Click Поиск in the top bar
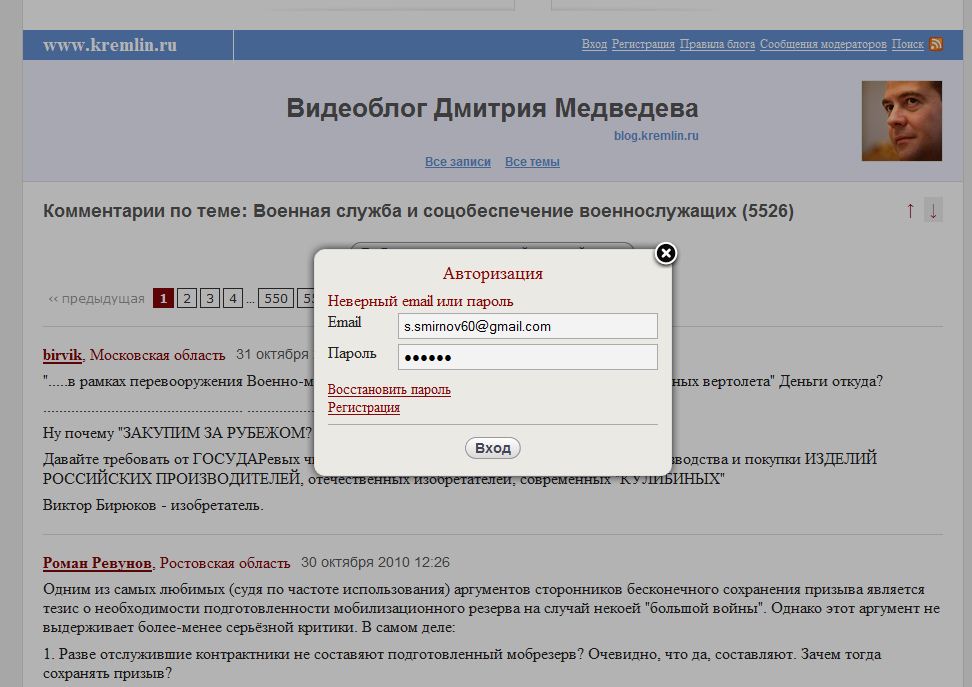Screen dimensions: 972x687 click(907, 44)
